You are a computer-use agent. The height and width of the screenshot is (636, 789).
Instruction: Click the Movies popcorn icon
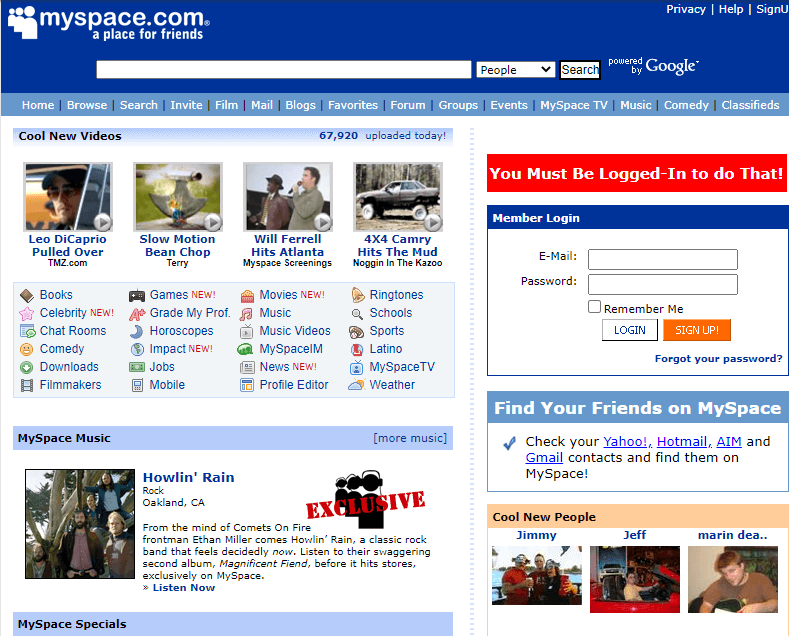click(247, 295)
